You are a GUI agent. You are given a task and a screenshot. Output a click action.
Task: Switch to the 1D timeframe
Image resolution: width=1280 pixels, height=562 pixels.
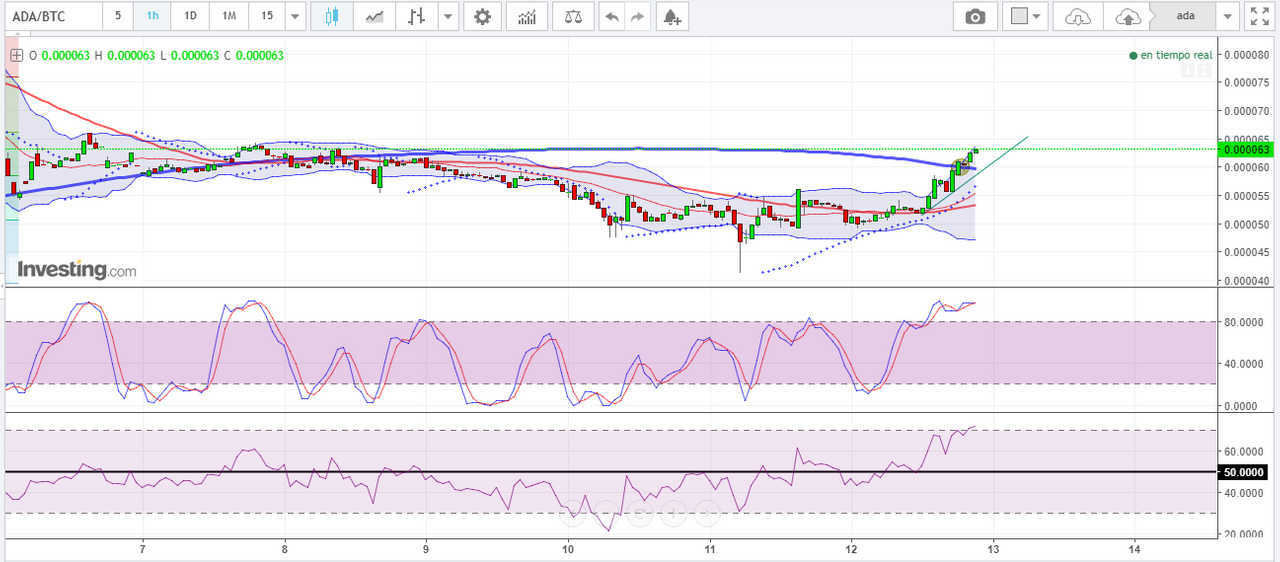point(190,16)
